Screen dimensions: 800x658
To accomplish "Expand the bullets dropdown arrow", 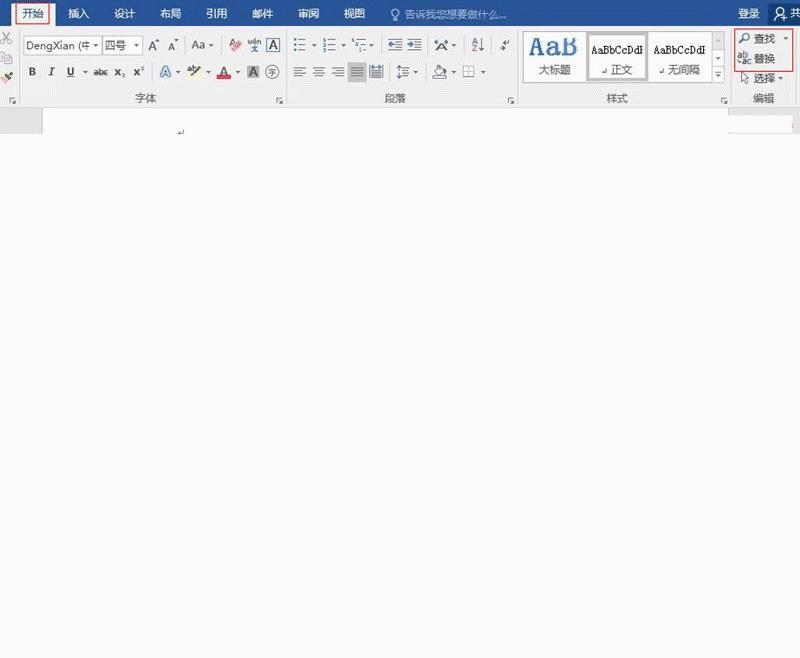I will [x=314, y=45].
